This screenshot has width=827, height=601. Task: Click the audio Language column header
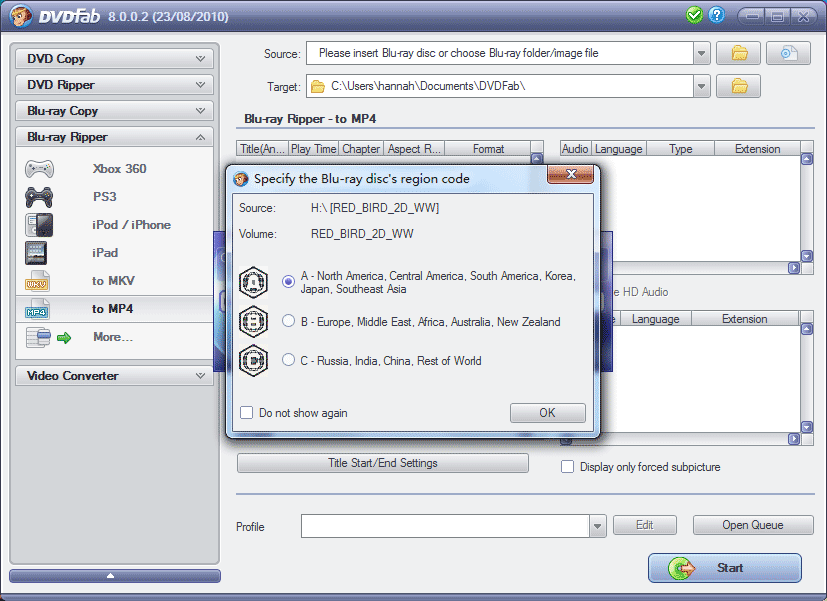[x=619, y=149]
